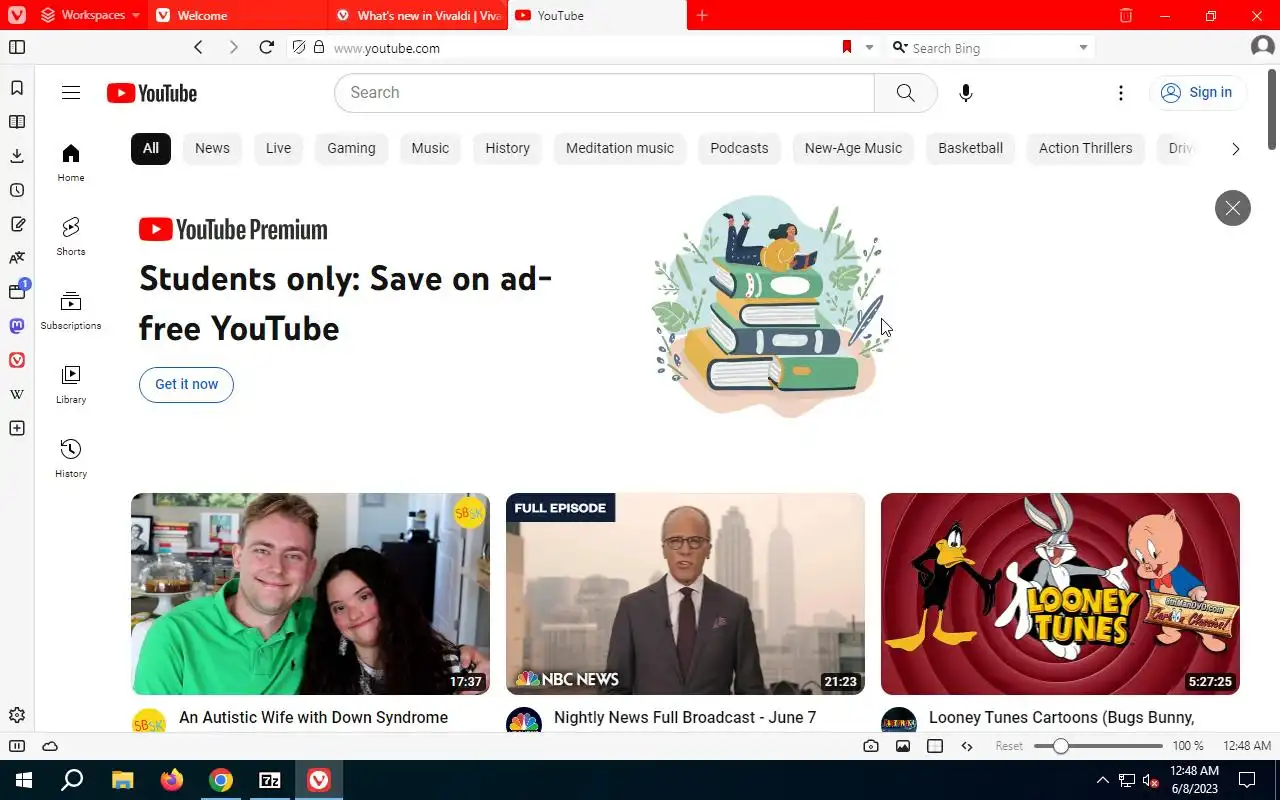
Task: Select the News filter chip
Action: pos(212,148)
